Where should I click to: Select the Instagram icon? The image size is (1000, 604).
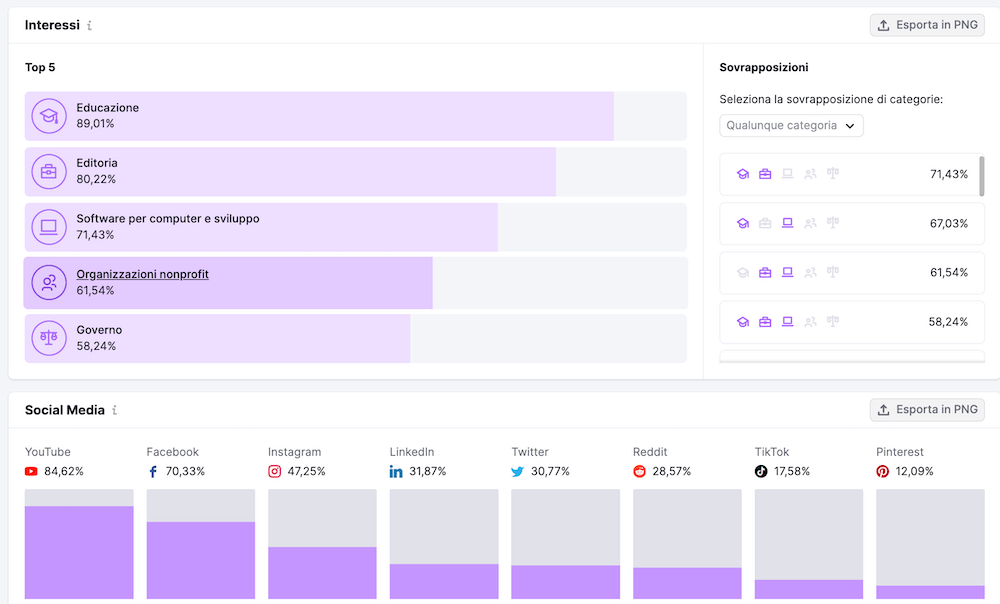pos(274,471)
